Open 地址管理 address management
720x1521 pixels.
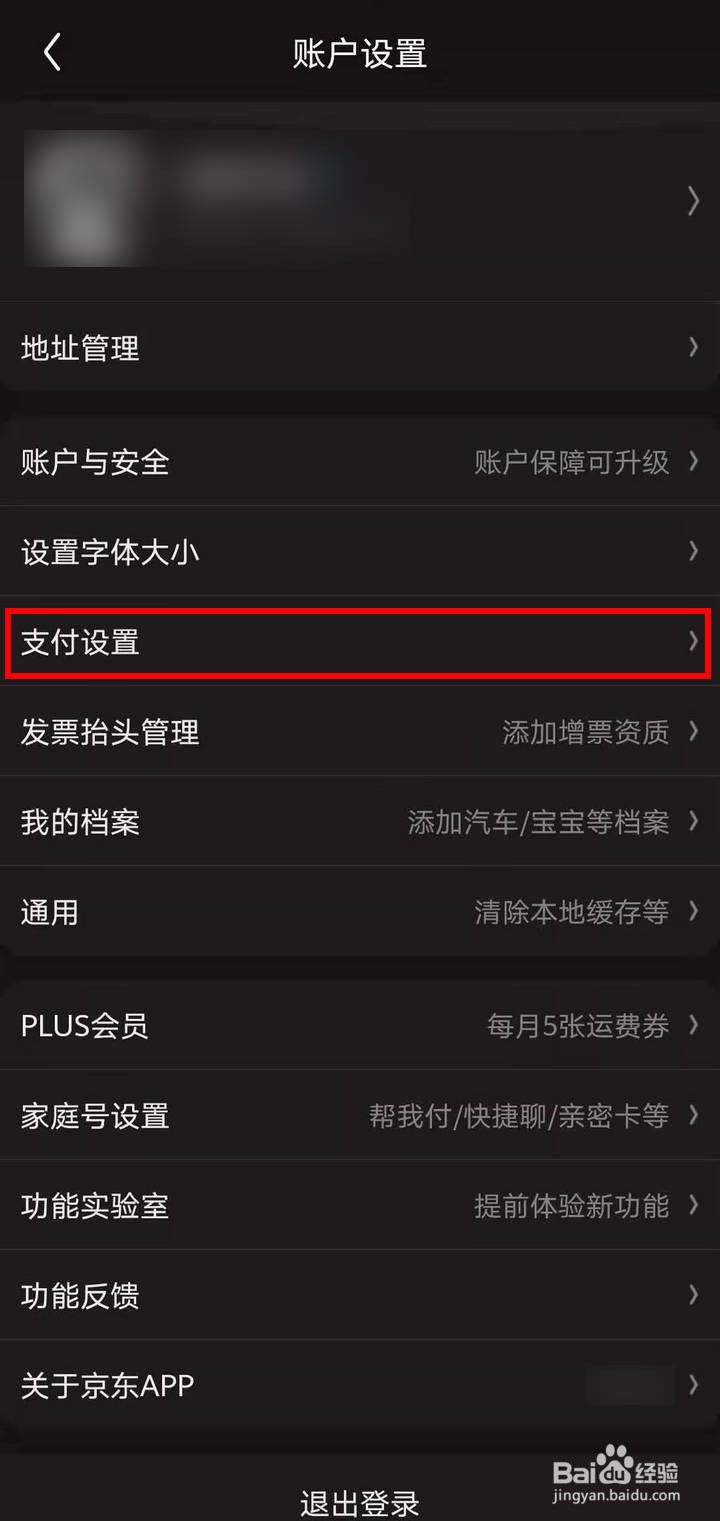pos(360,348)
